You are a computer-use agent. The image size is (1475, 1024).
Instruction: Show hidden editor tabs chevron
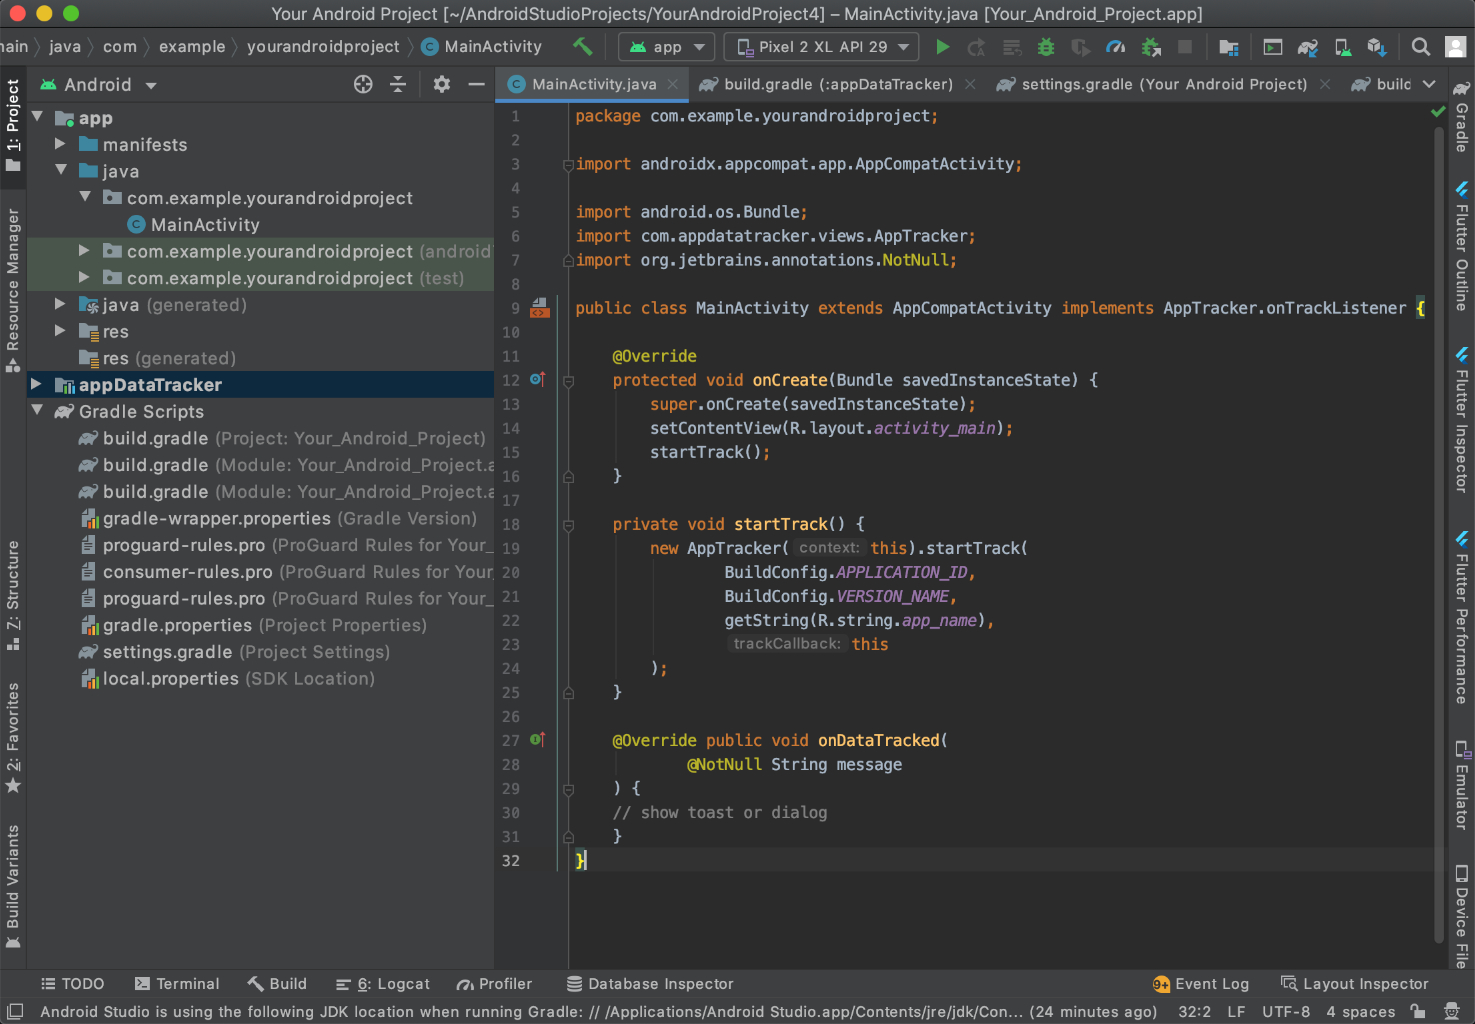point(1429,85)
